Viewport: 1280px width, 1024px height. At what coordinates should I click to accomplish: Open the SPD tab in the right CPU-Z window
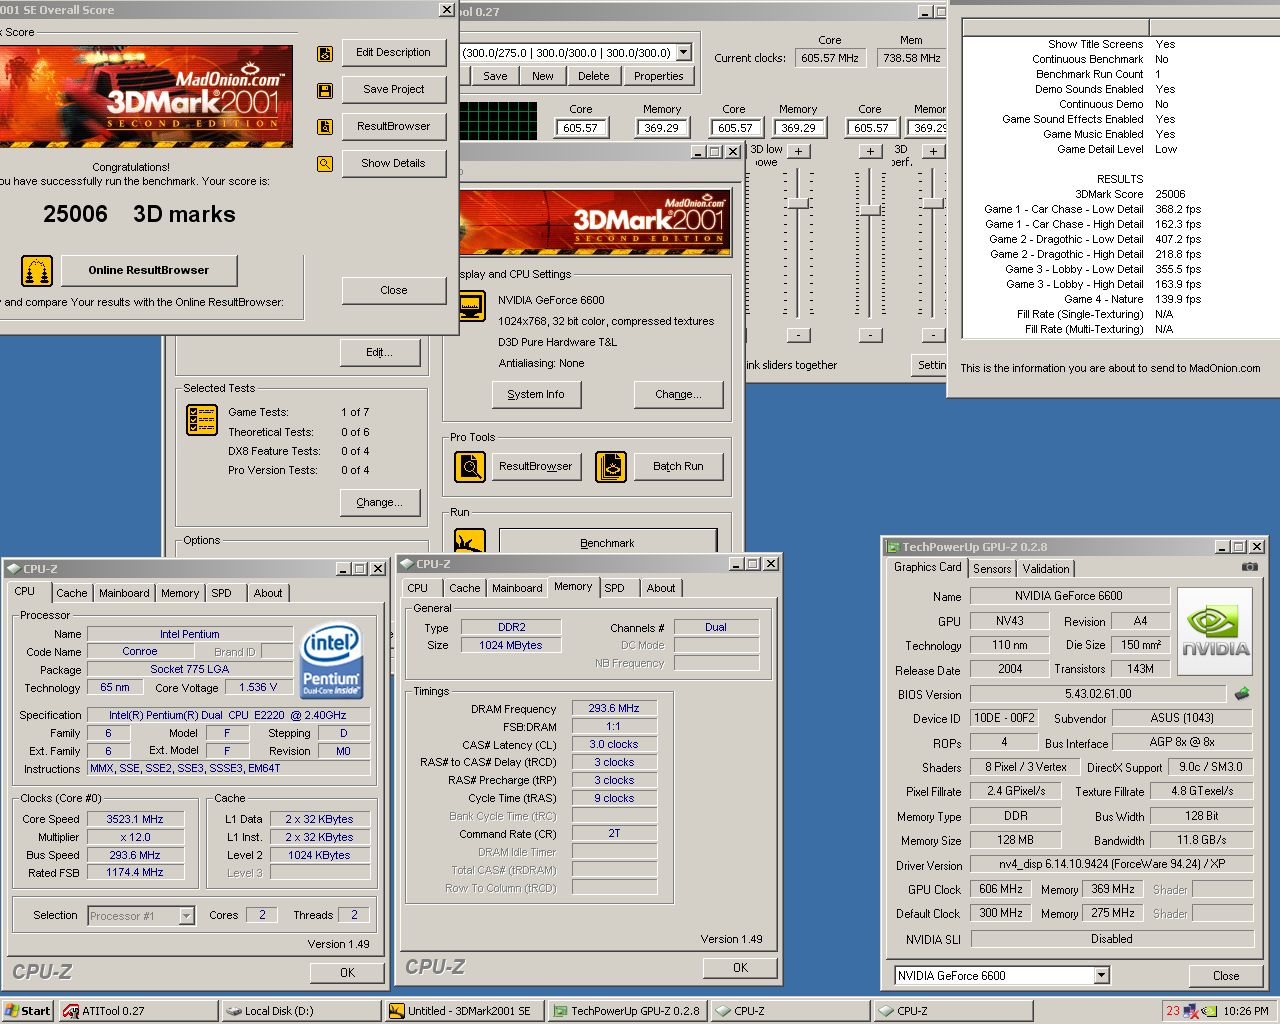615,588
